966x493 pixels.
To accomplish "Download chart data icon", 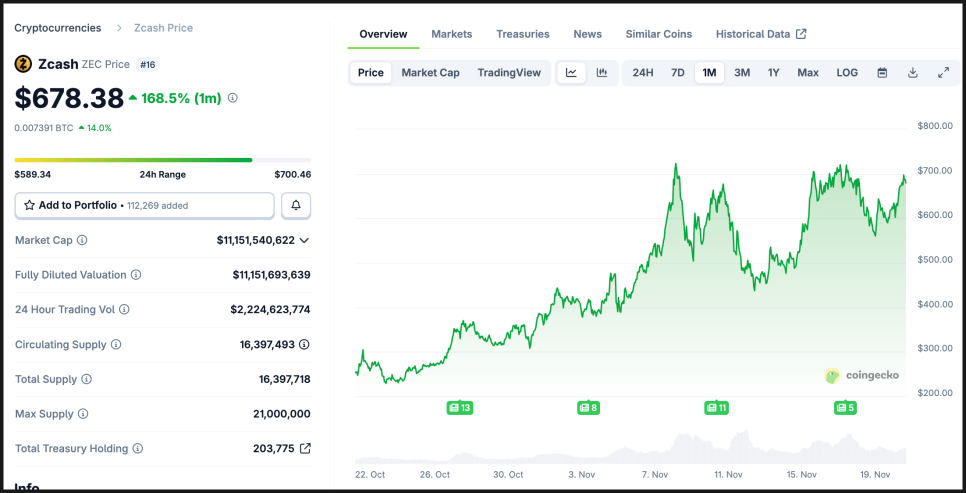I will point(913,73).
